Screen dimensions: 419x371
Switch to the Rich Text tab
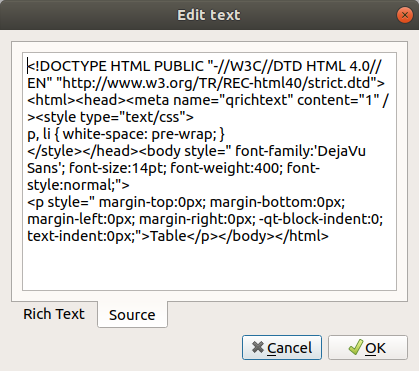click(x=54, y=314)
